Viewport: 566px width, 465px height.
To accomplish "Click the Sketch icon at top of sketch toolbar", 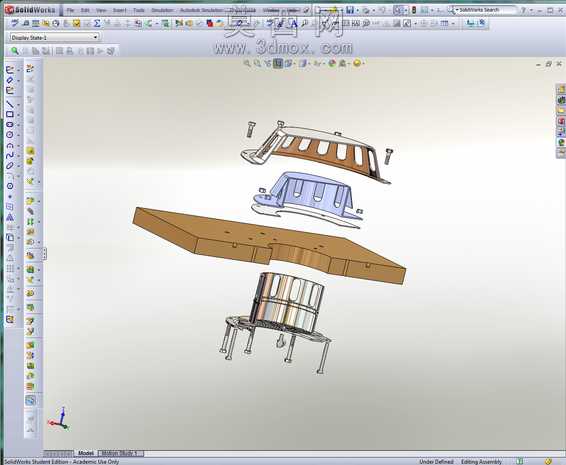I will [x=10, y=70].
